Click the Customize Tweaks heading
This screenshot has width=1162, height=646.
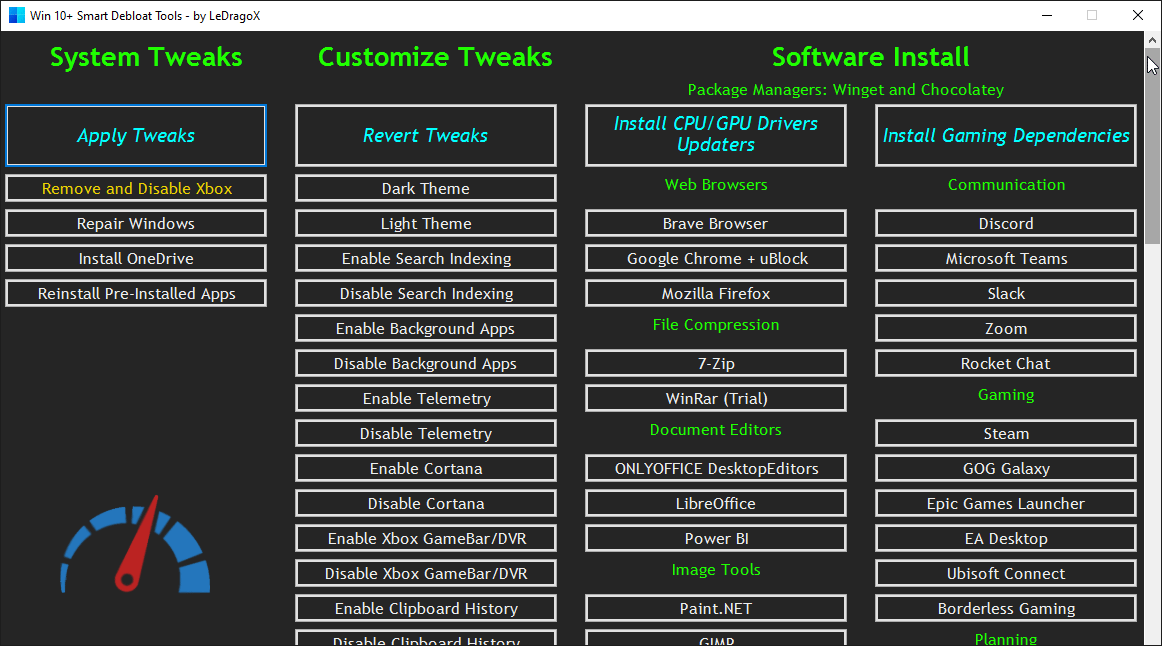435,57
